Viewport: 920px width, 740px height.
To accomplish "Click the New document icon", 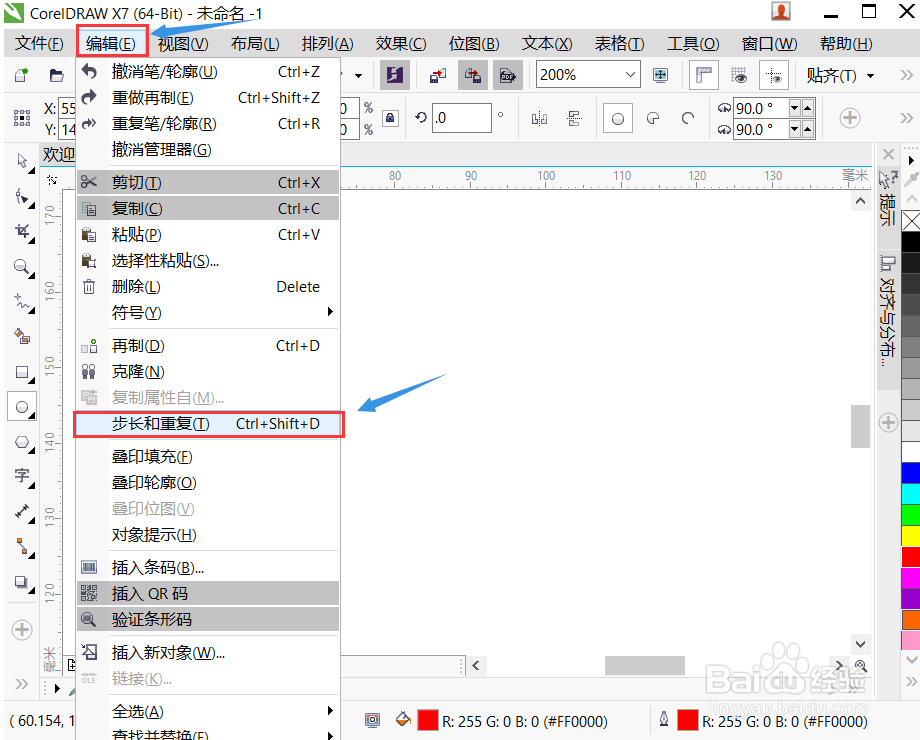I will pyautogui.click(x=22, y=75).
